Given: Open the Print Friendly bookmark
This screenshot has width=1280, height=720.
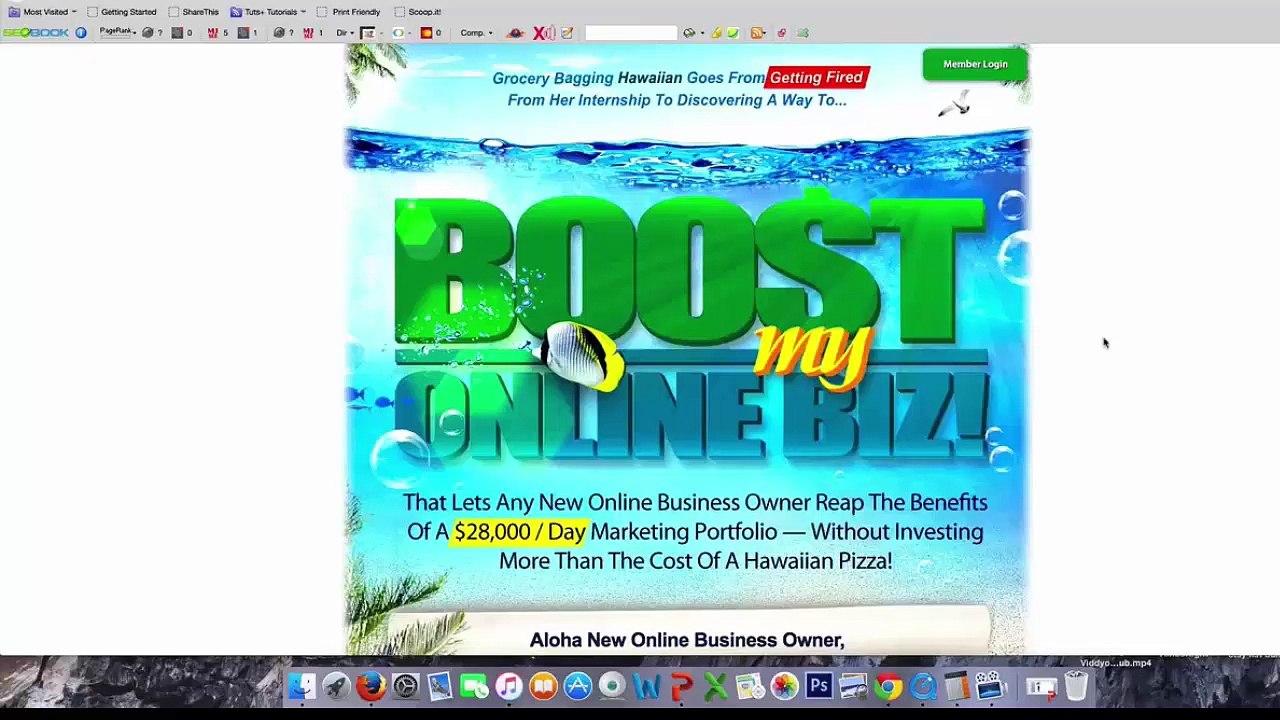Looking at the screenshot, I should [349, 12].
